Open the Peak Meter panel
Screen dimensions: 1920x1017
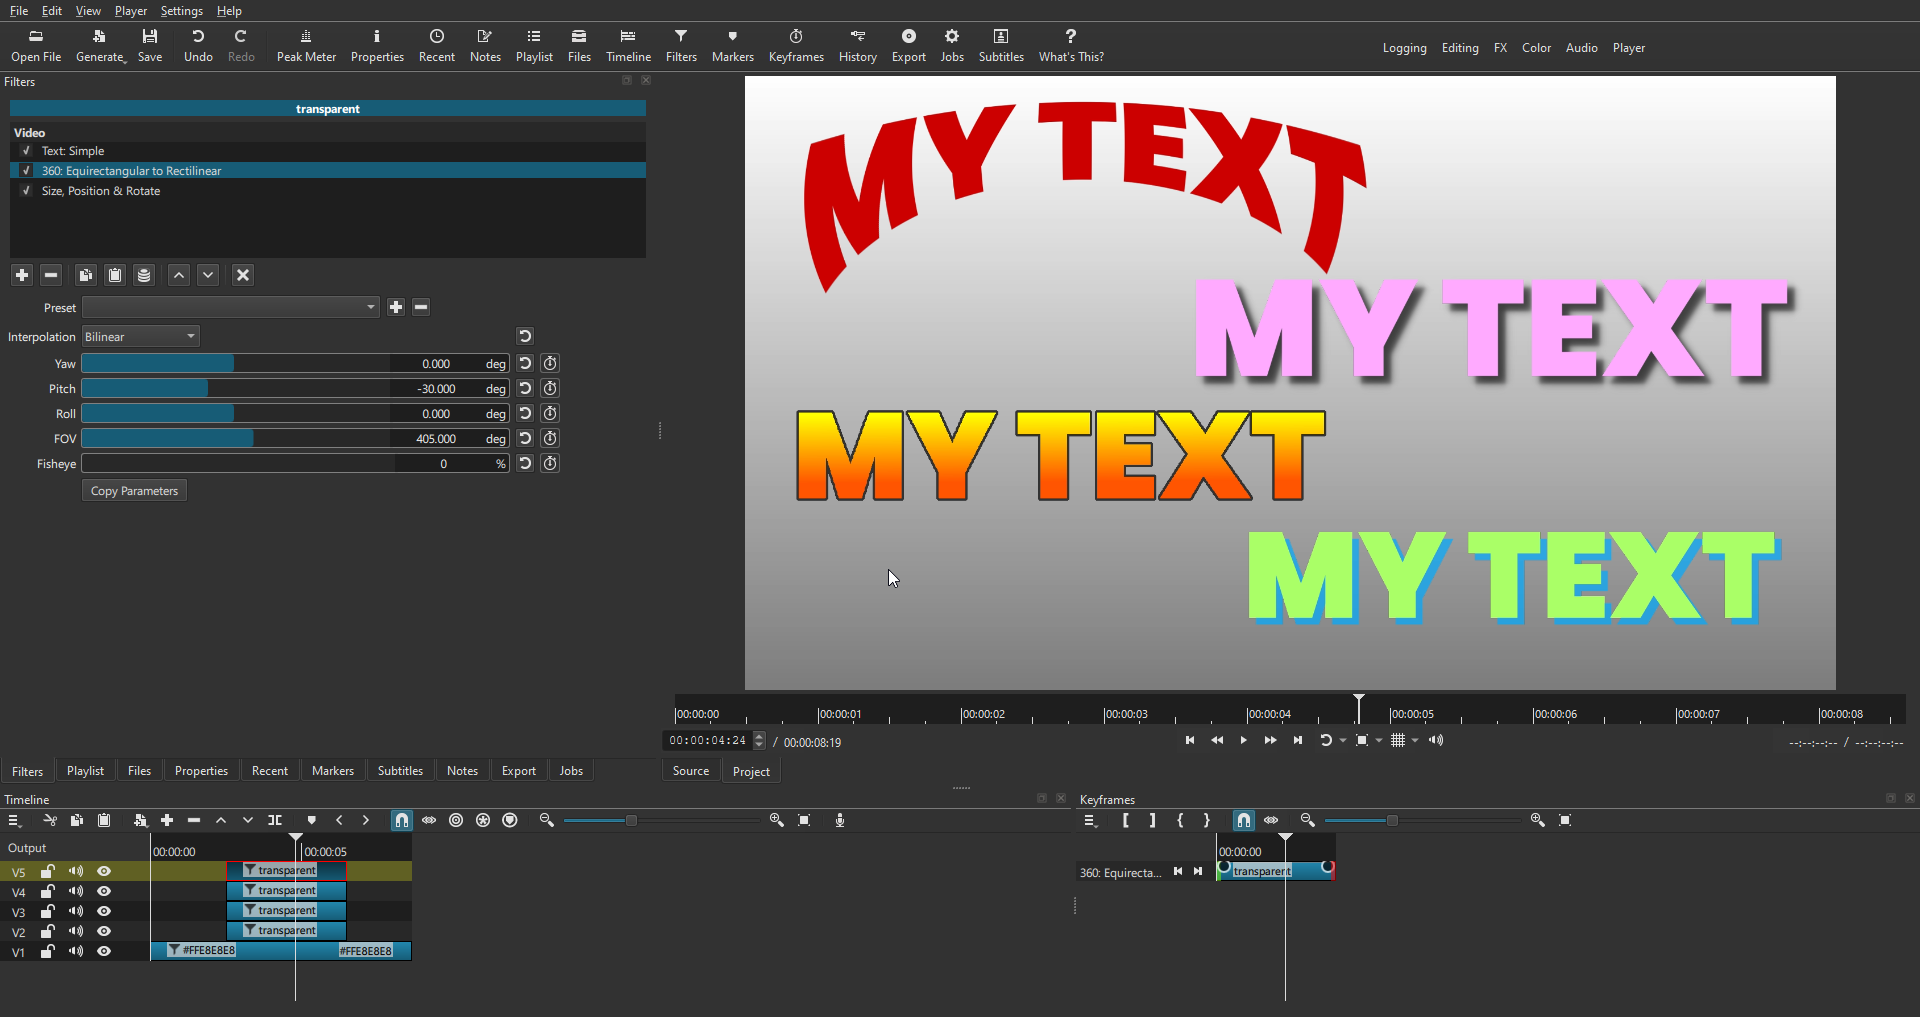pos(306,46)
